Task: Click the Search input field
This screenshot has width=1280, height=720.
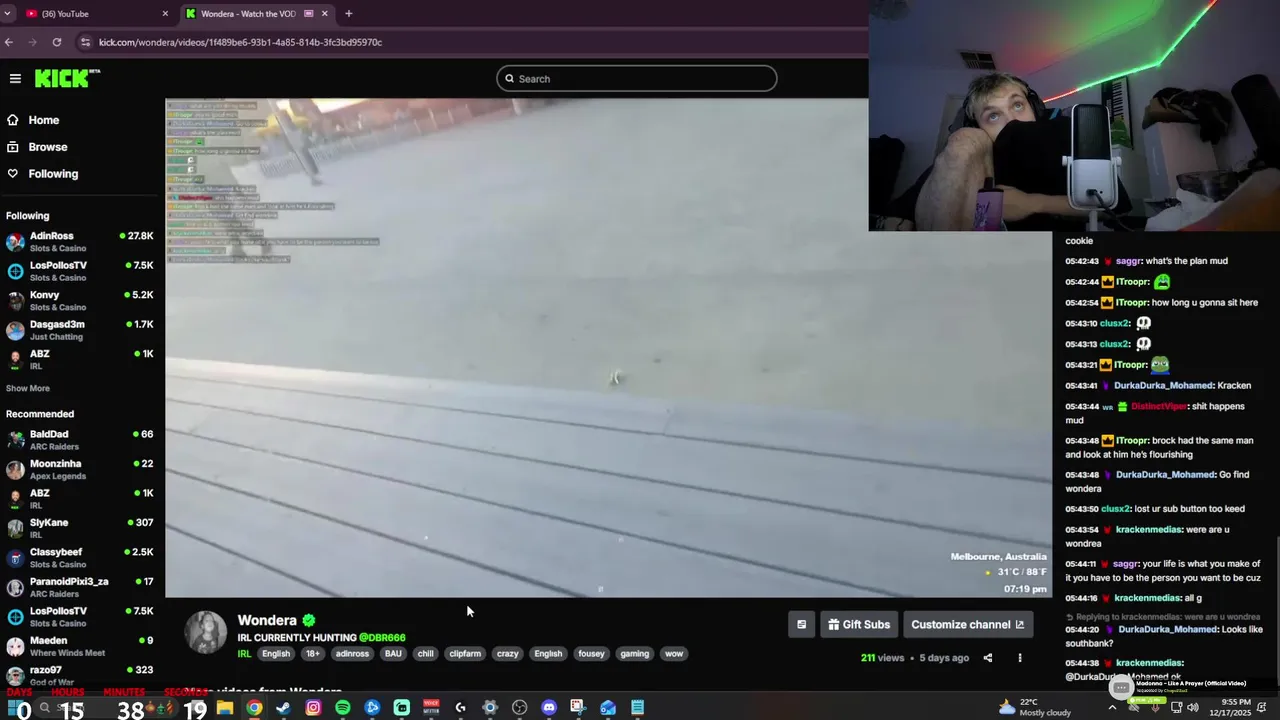Action: [636, 79]
